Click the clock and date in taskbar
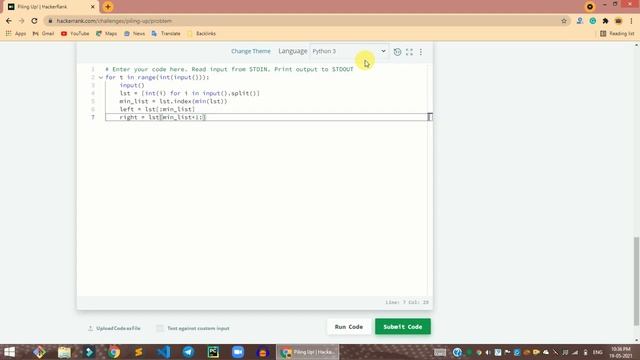Image resolution: width=640 pixels, height=360 pixels. 621,352
